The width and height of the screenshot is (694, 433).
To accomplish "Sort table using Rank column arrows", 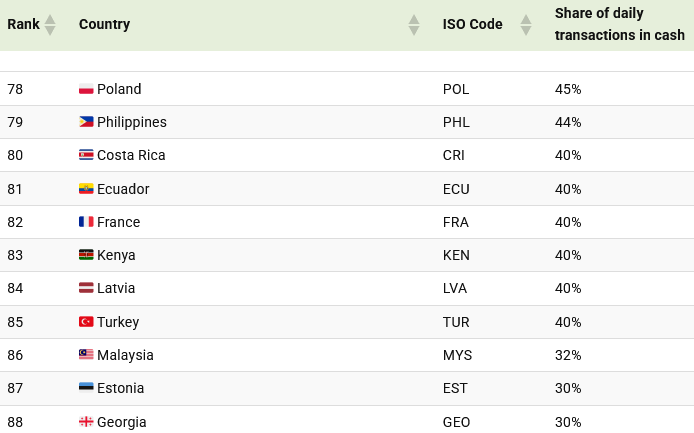I will point(50,25).
